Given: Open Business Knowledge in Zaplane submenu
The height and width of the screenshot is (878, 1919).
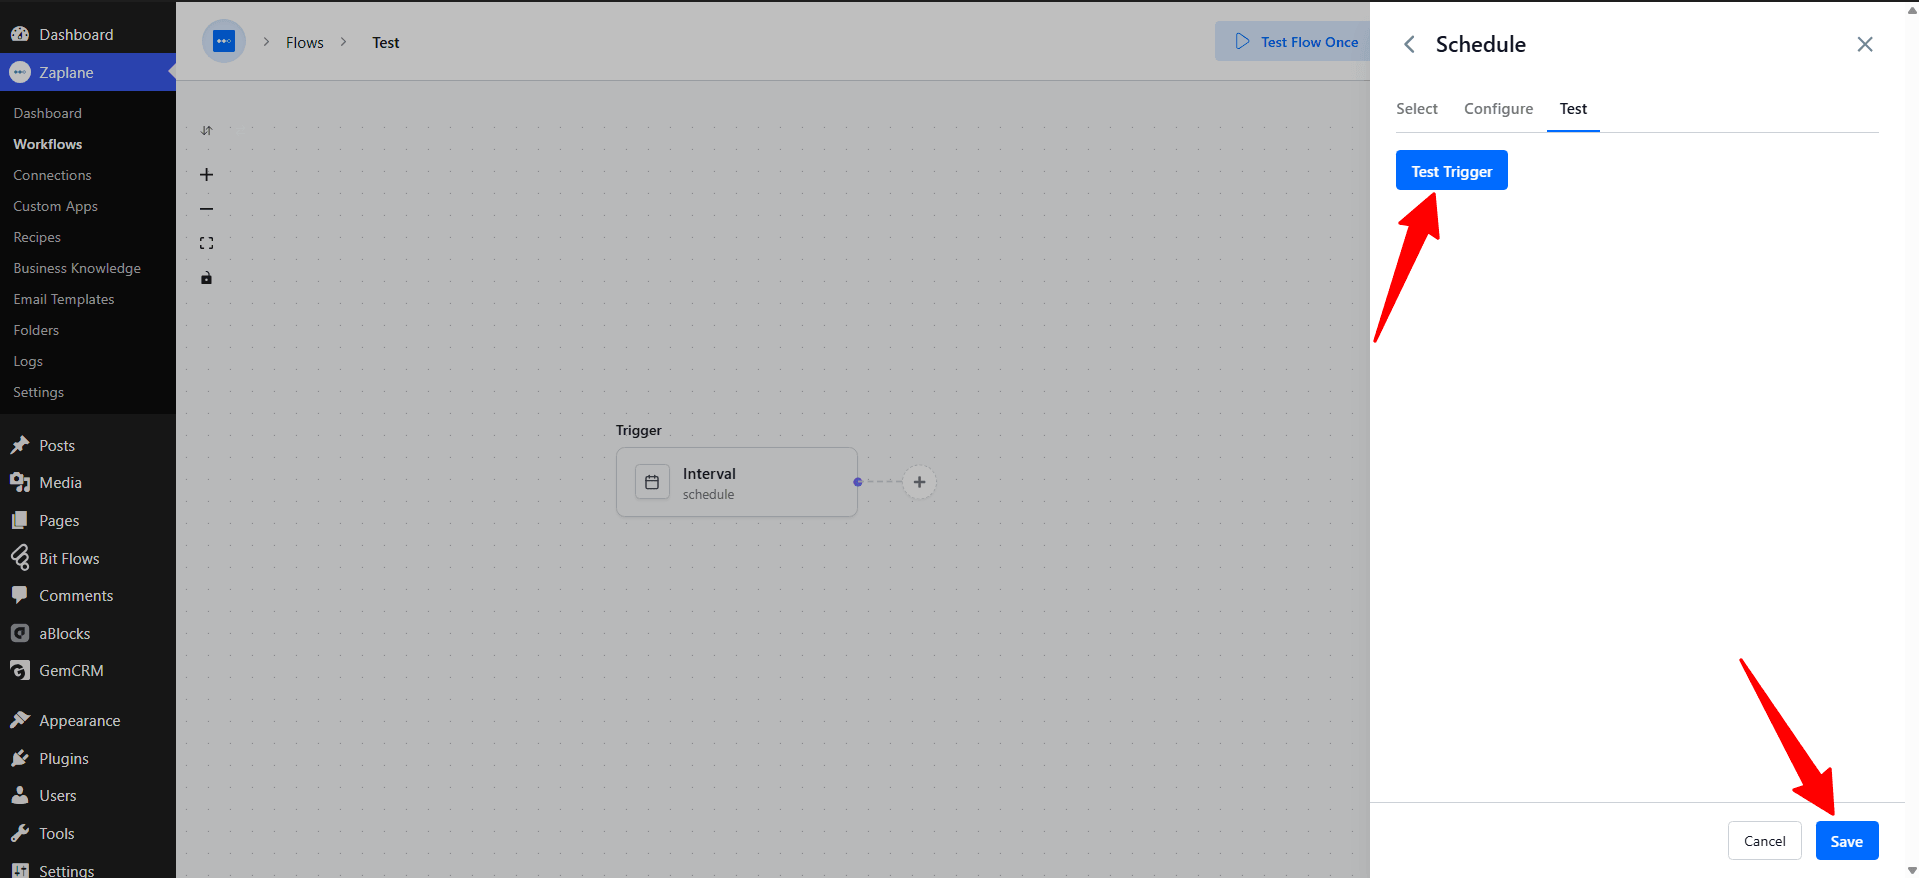Looking at the screenshot, I should tap(77, 268).
